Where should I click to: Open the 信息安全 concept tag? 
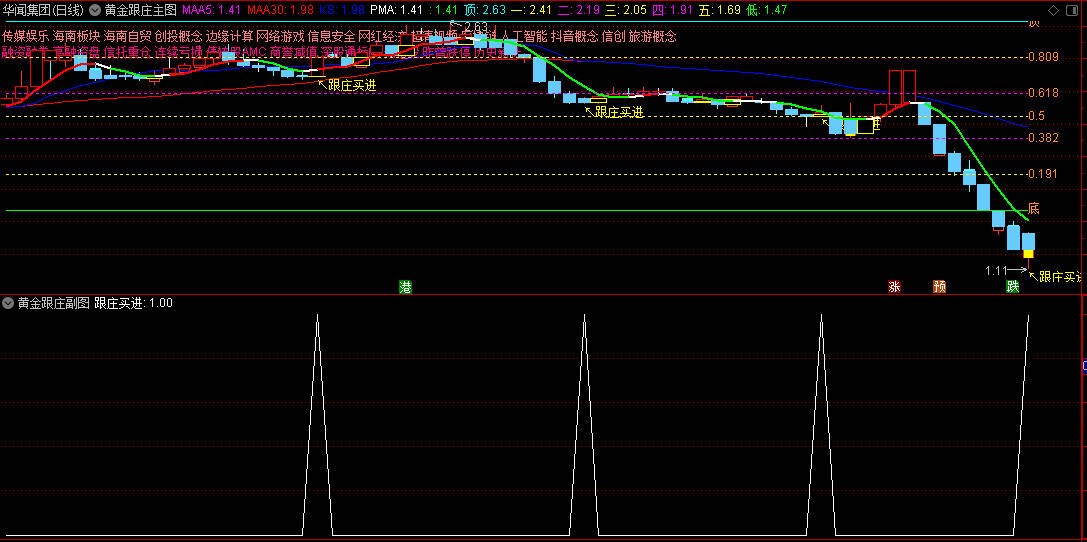point(331,37)
